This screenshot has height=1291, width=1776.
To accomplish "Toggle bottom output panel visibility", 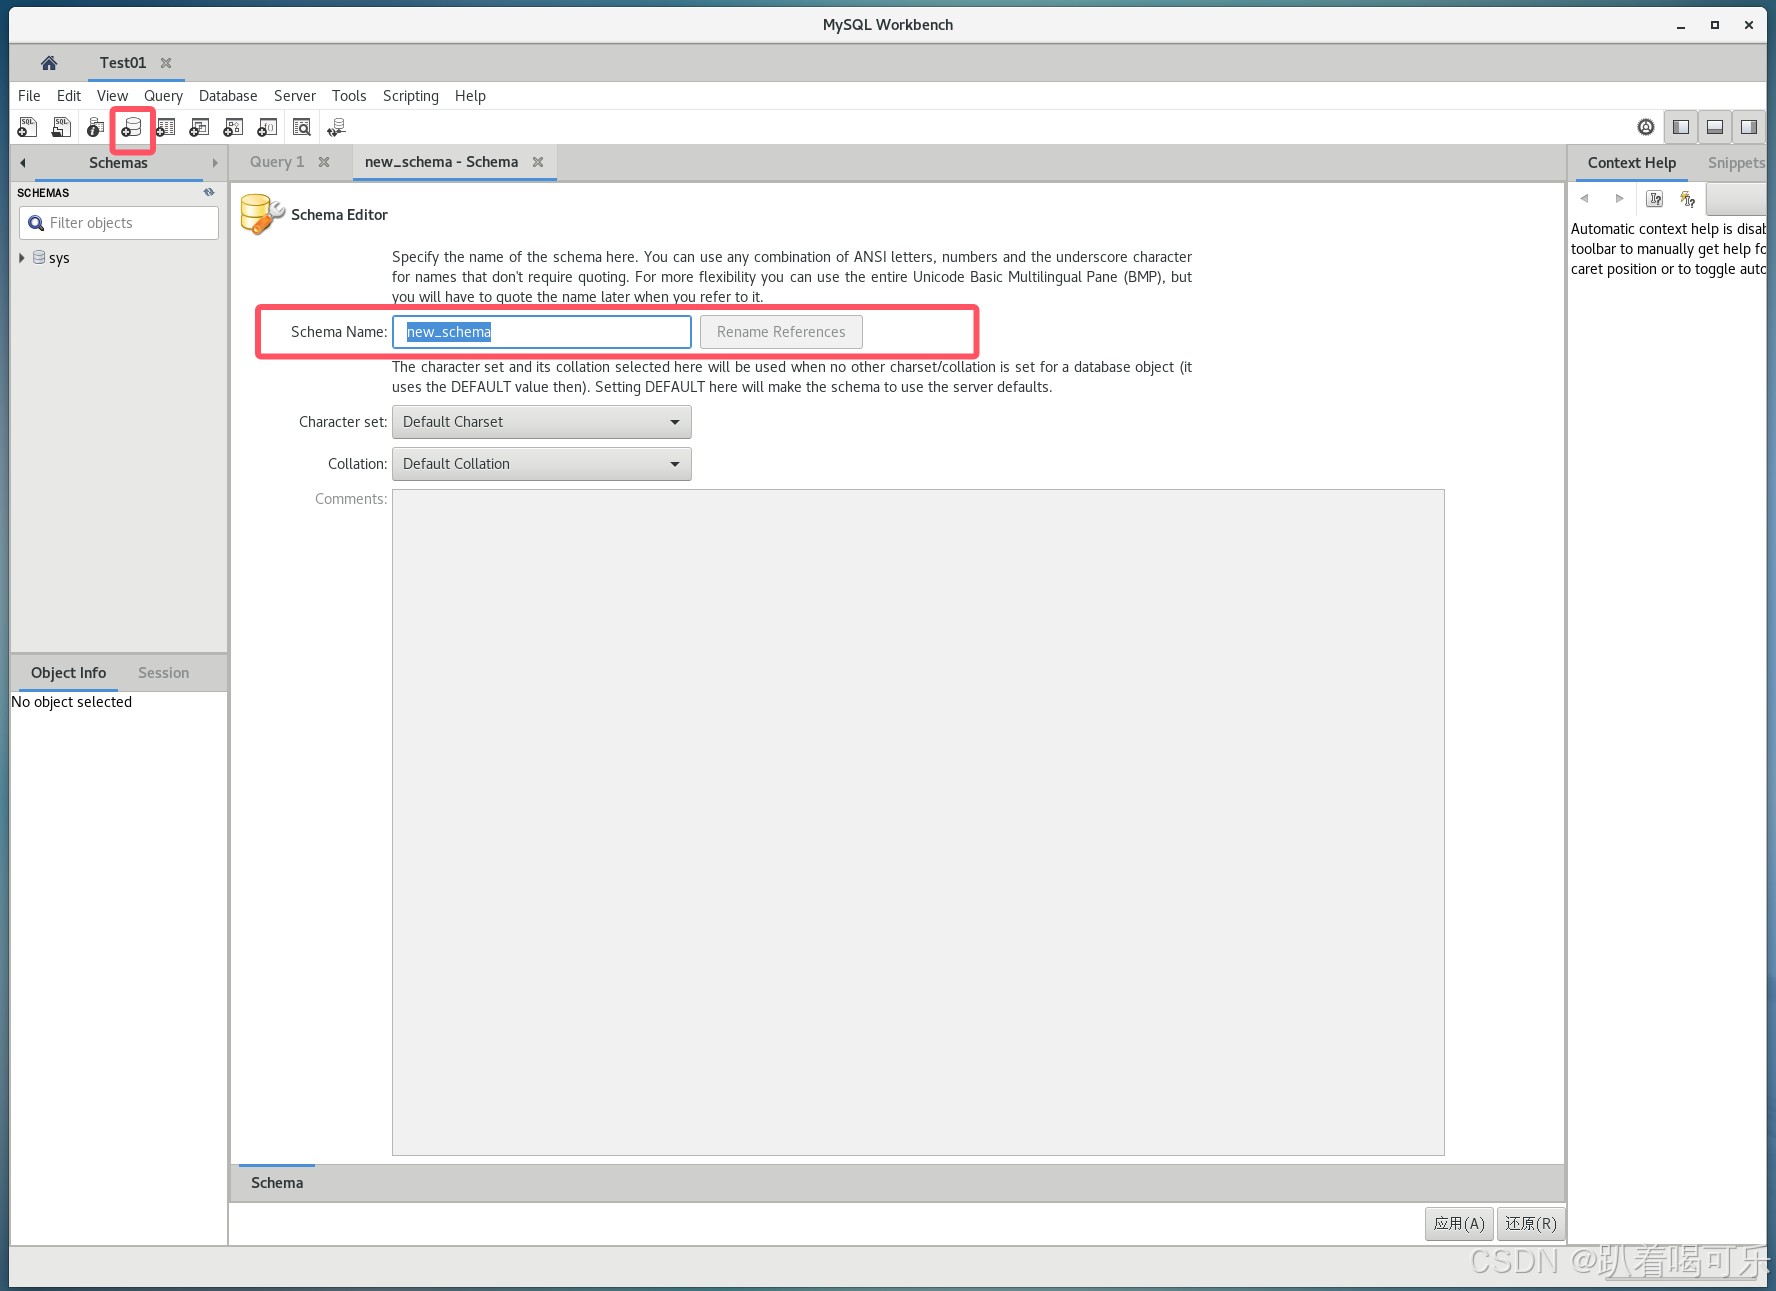I will [1715, 127].
